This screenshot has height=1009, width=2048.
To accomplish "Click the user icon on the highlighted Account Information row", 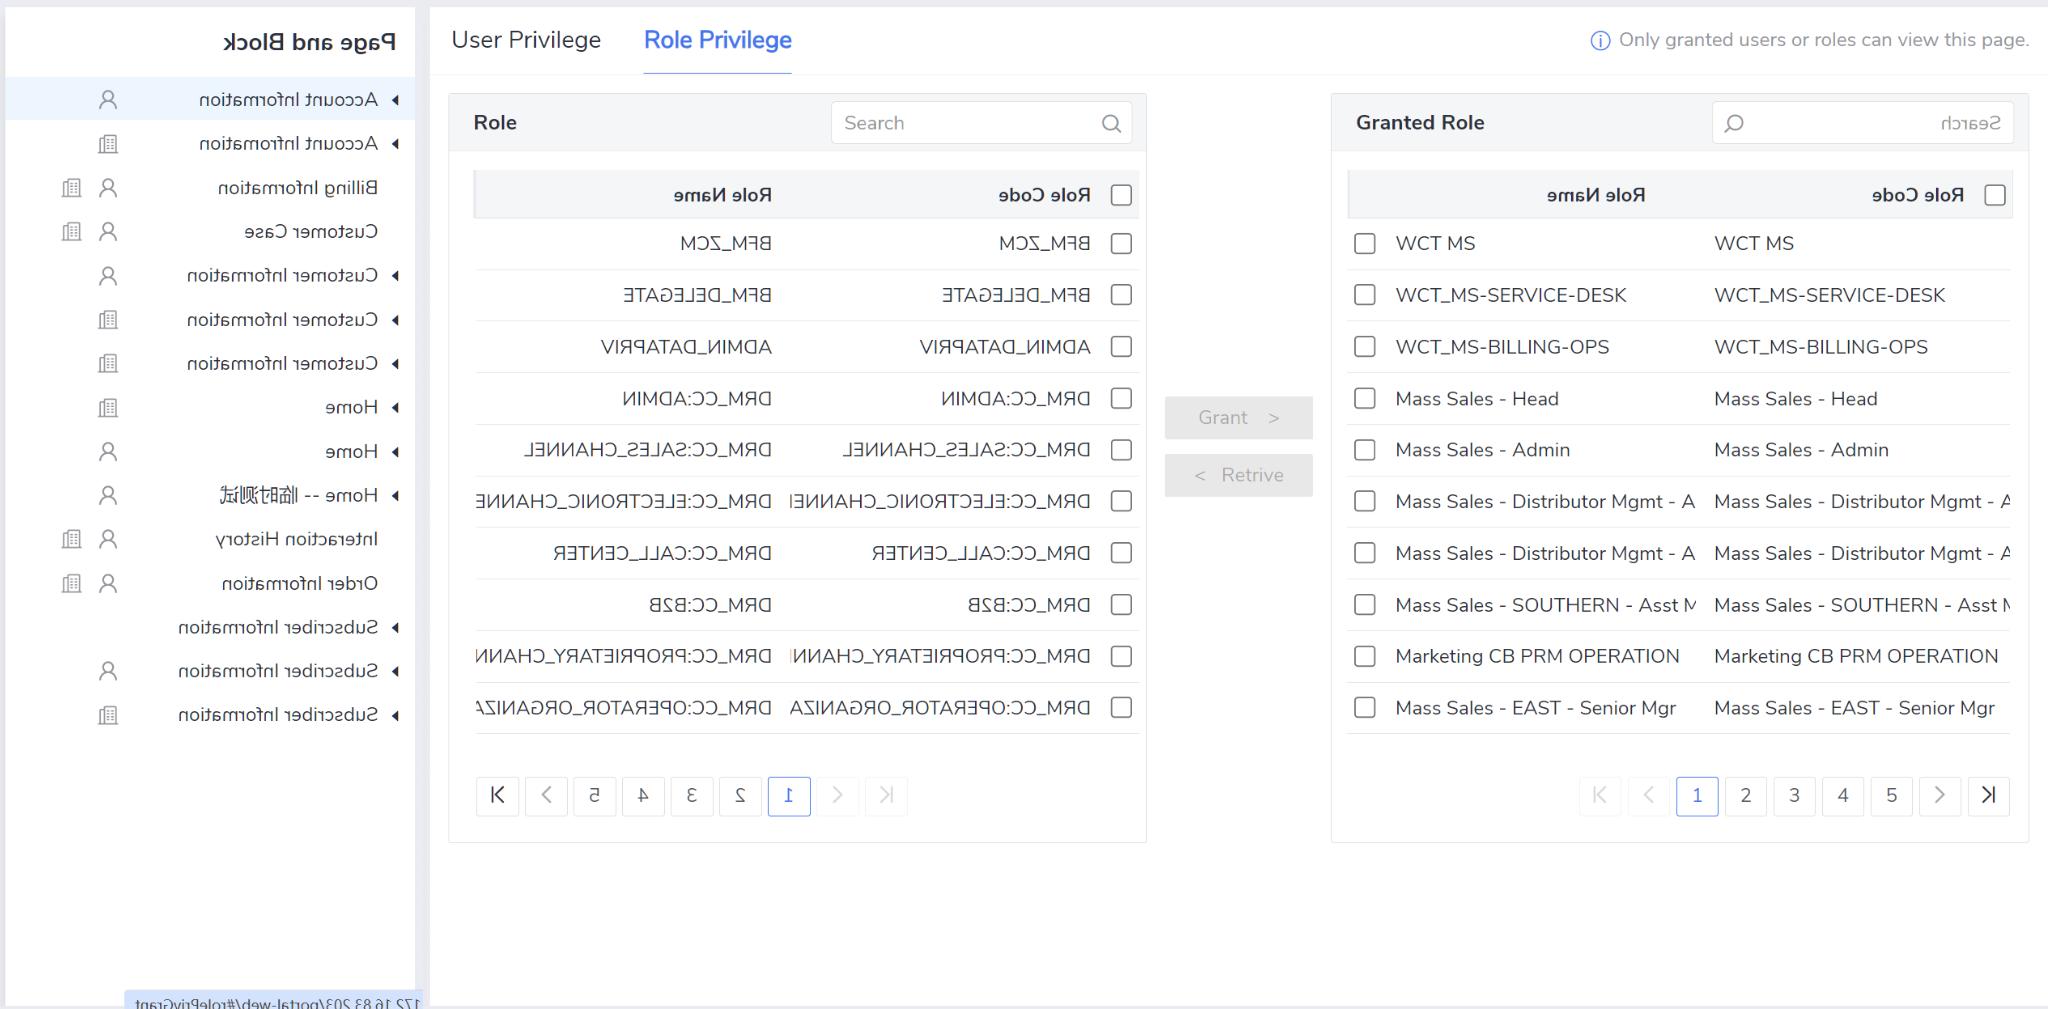I will click(x=108, y=100).
